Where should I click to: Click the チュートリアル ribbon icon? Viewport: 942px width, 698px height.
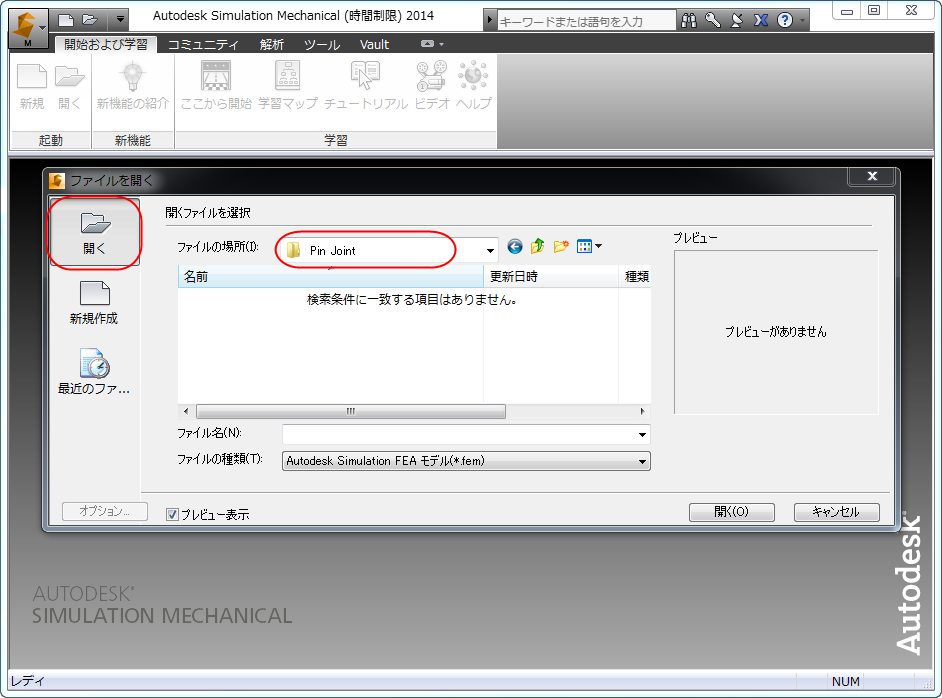[366, 87]
